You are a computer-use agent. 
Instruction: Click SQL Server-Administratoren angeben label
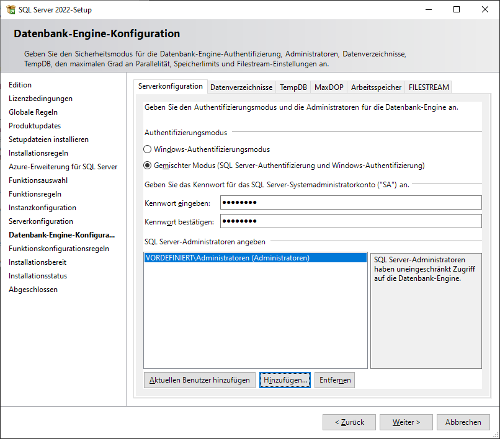pos(205,242)
